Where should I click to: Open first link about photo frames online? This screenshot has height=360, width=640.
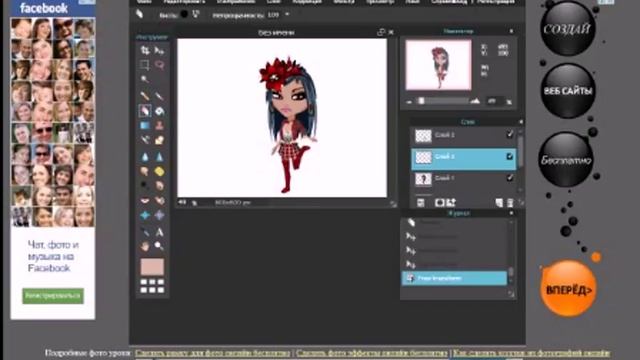click(x=212, y=353)
